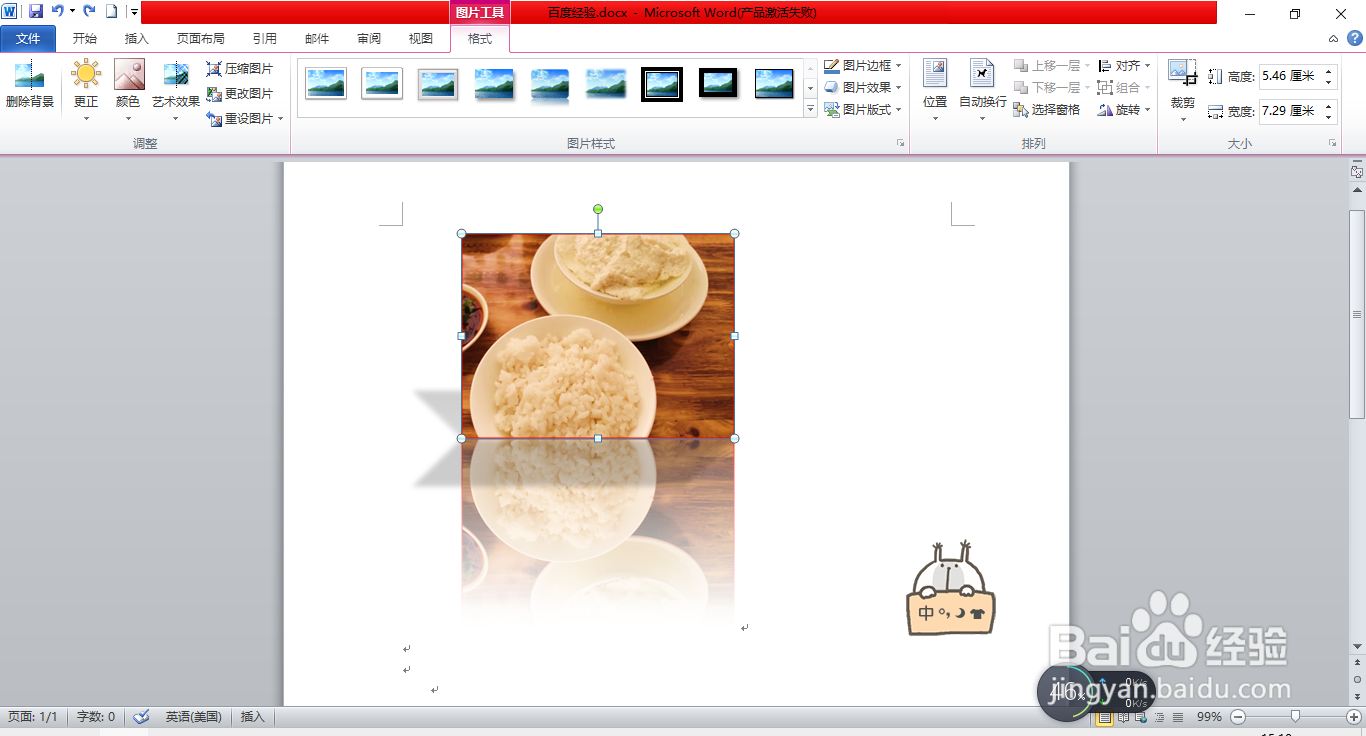Select the 删除背景 (Remove Background) tool
Viewport: 1366px width, 736px height.
[x=29, y=88]
